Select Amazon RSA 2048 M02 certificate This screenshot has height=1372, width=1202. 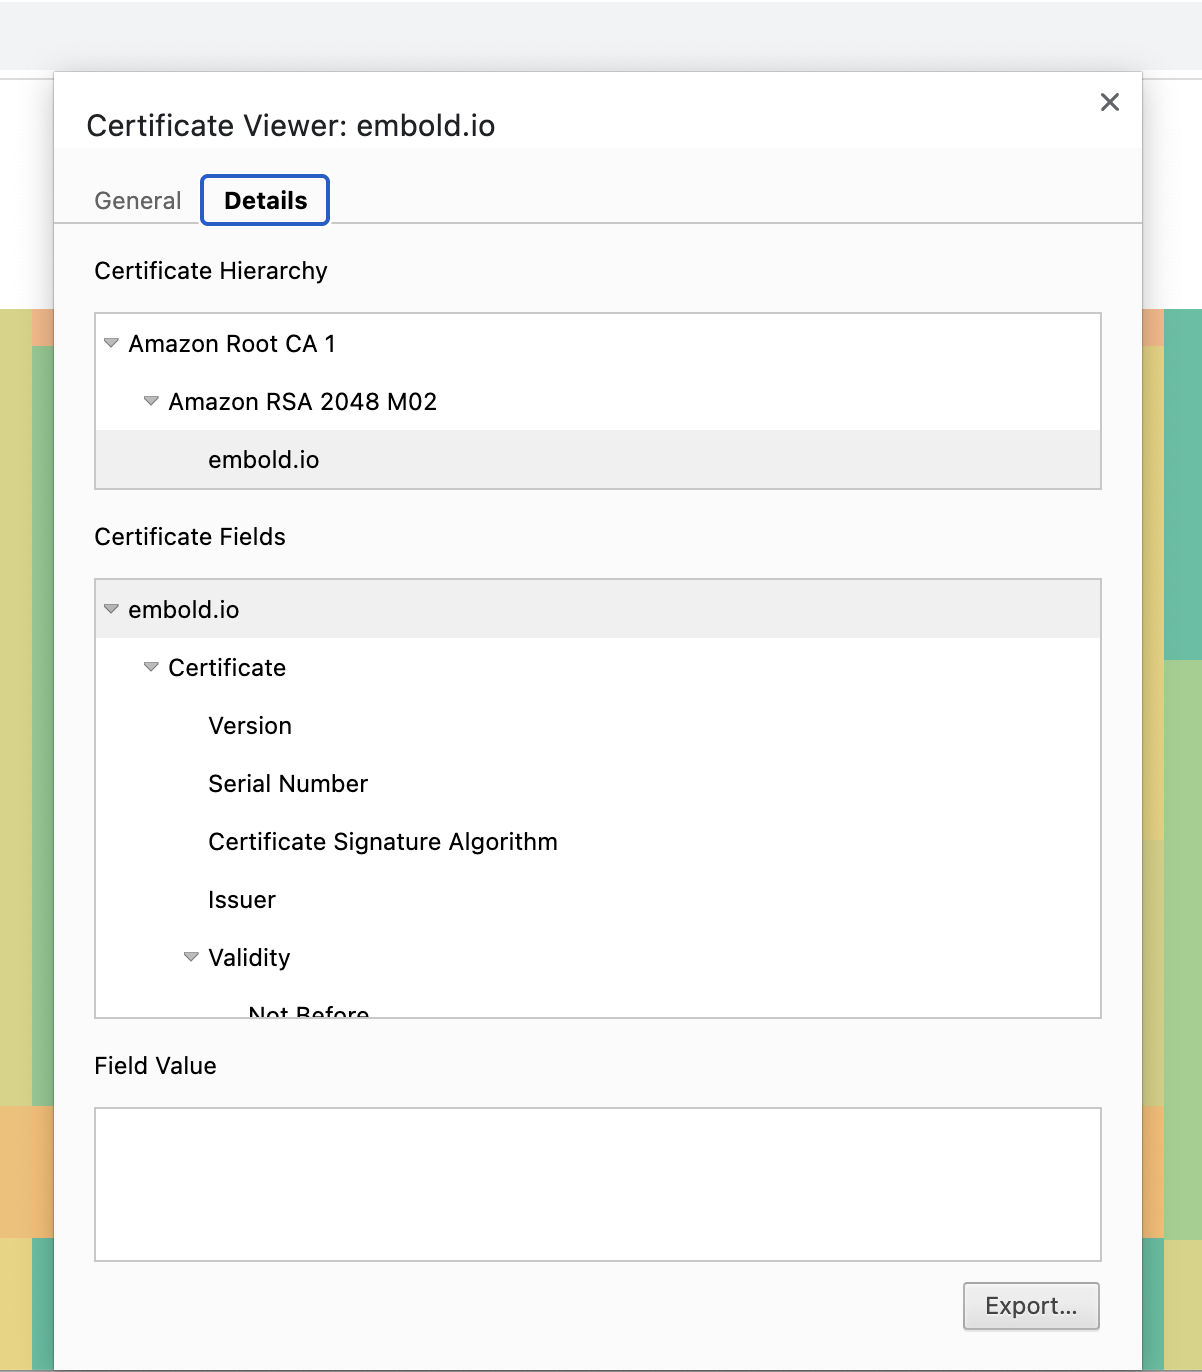click(598, 401)
